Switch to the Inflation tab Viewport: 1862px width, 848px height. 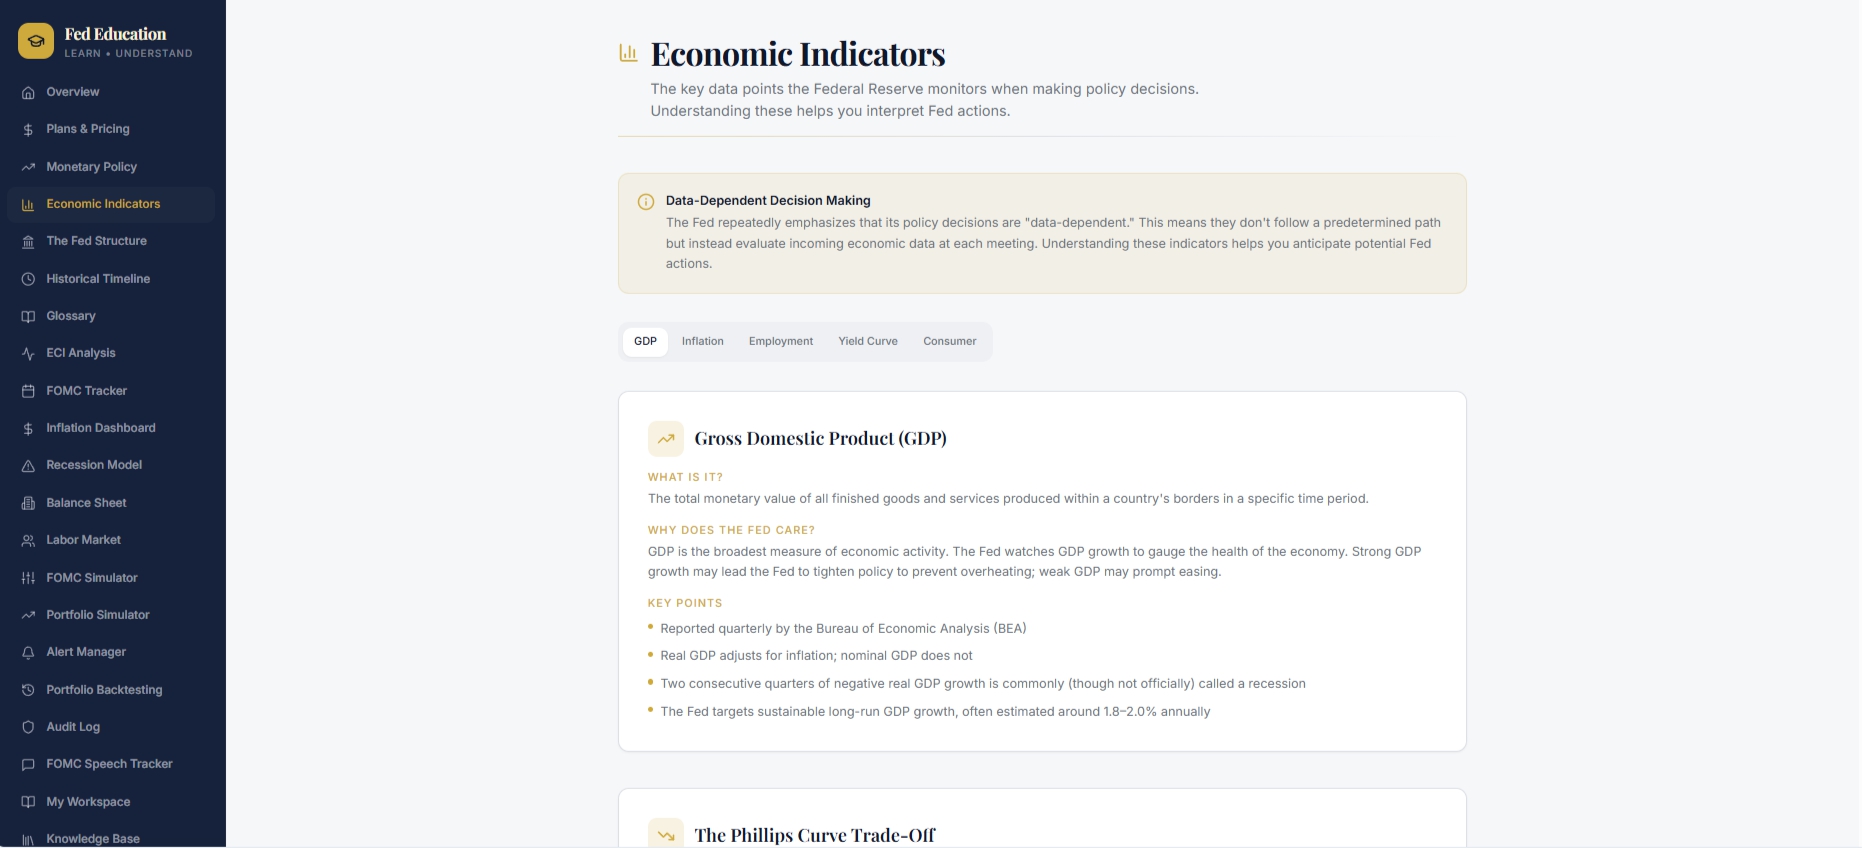[x=703, y=341]
